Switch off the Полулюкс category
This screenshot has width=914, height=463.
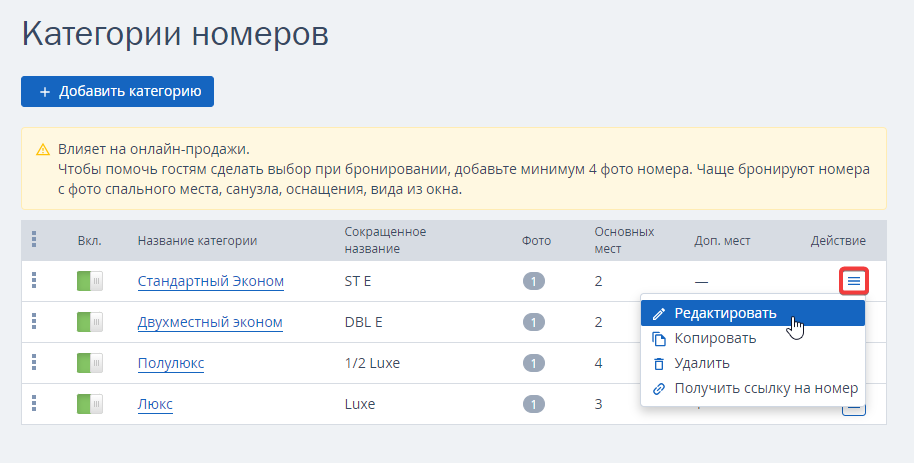[90, 363]
